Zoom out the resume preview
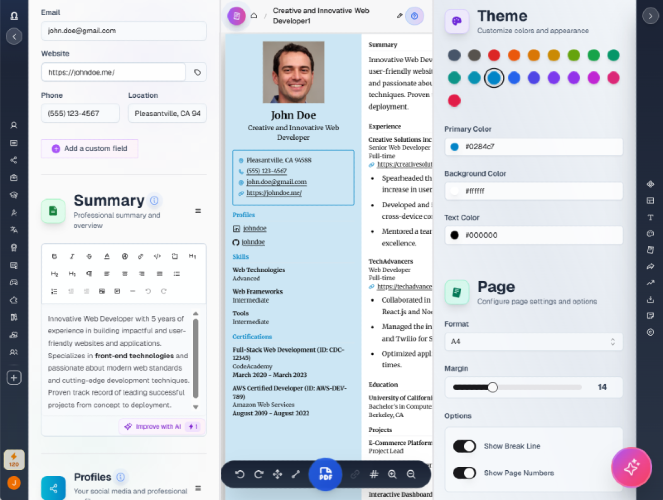This screenshot has height=500, width=663. [x=411, y=474]
